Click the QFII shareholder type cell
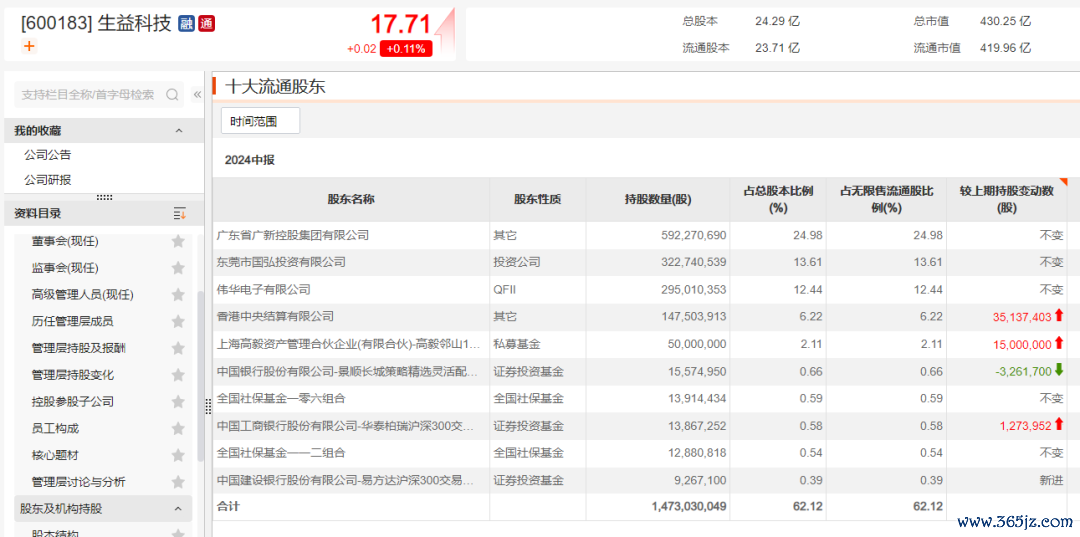Viewport: 1080px width, 537px height. point(504,289)
